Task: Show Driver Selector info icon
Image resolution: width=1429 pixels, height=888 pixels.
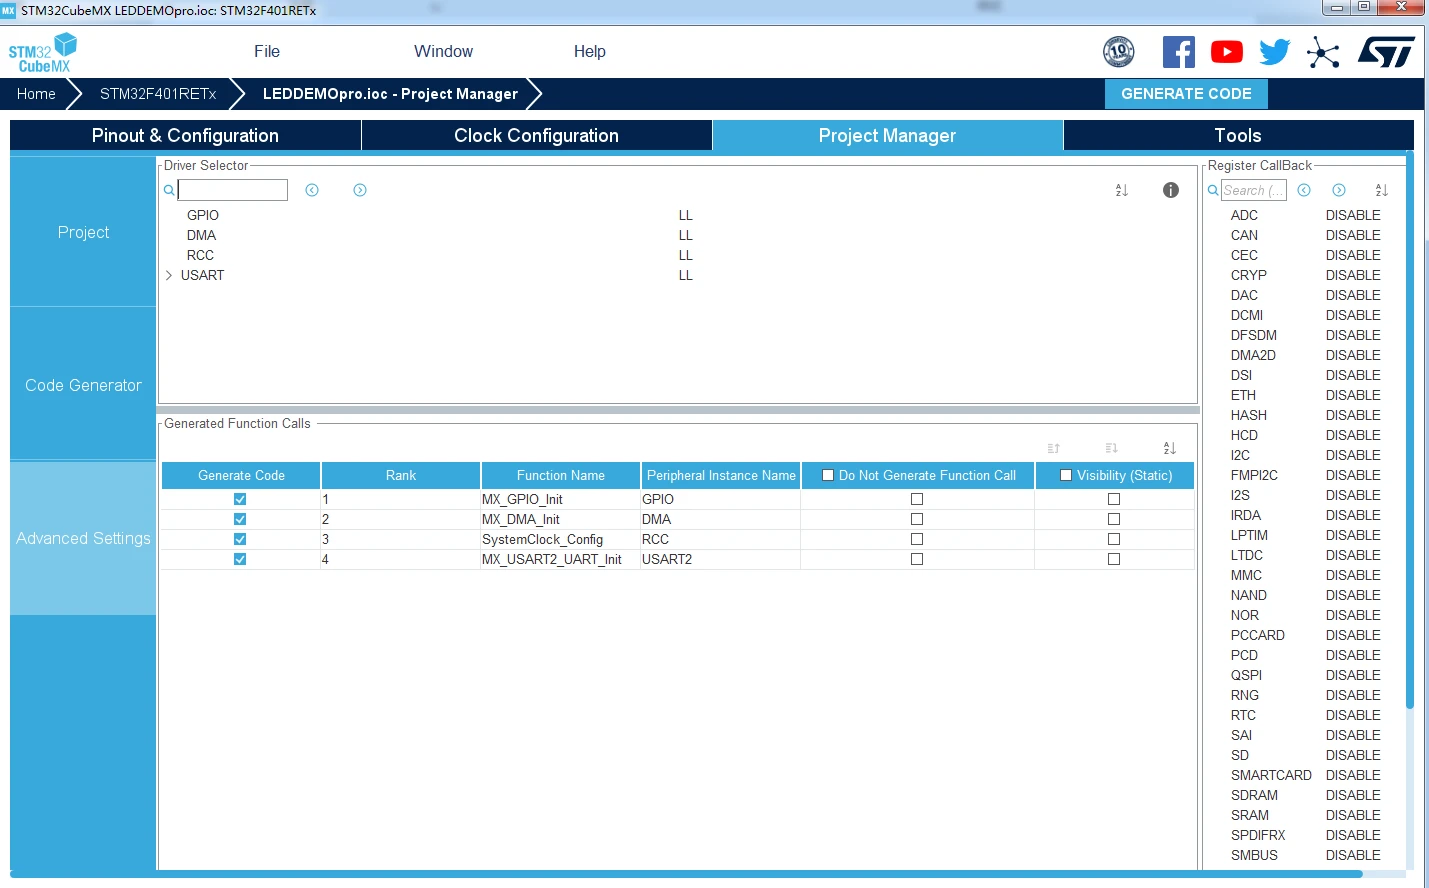Action: 1171,190
